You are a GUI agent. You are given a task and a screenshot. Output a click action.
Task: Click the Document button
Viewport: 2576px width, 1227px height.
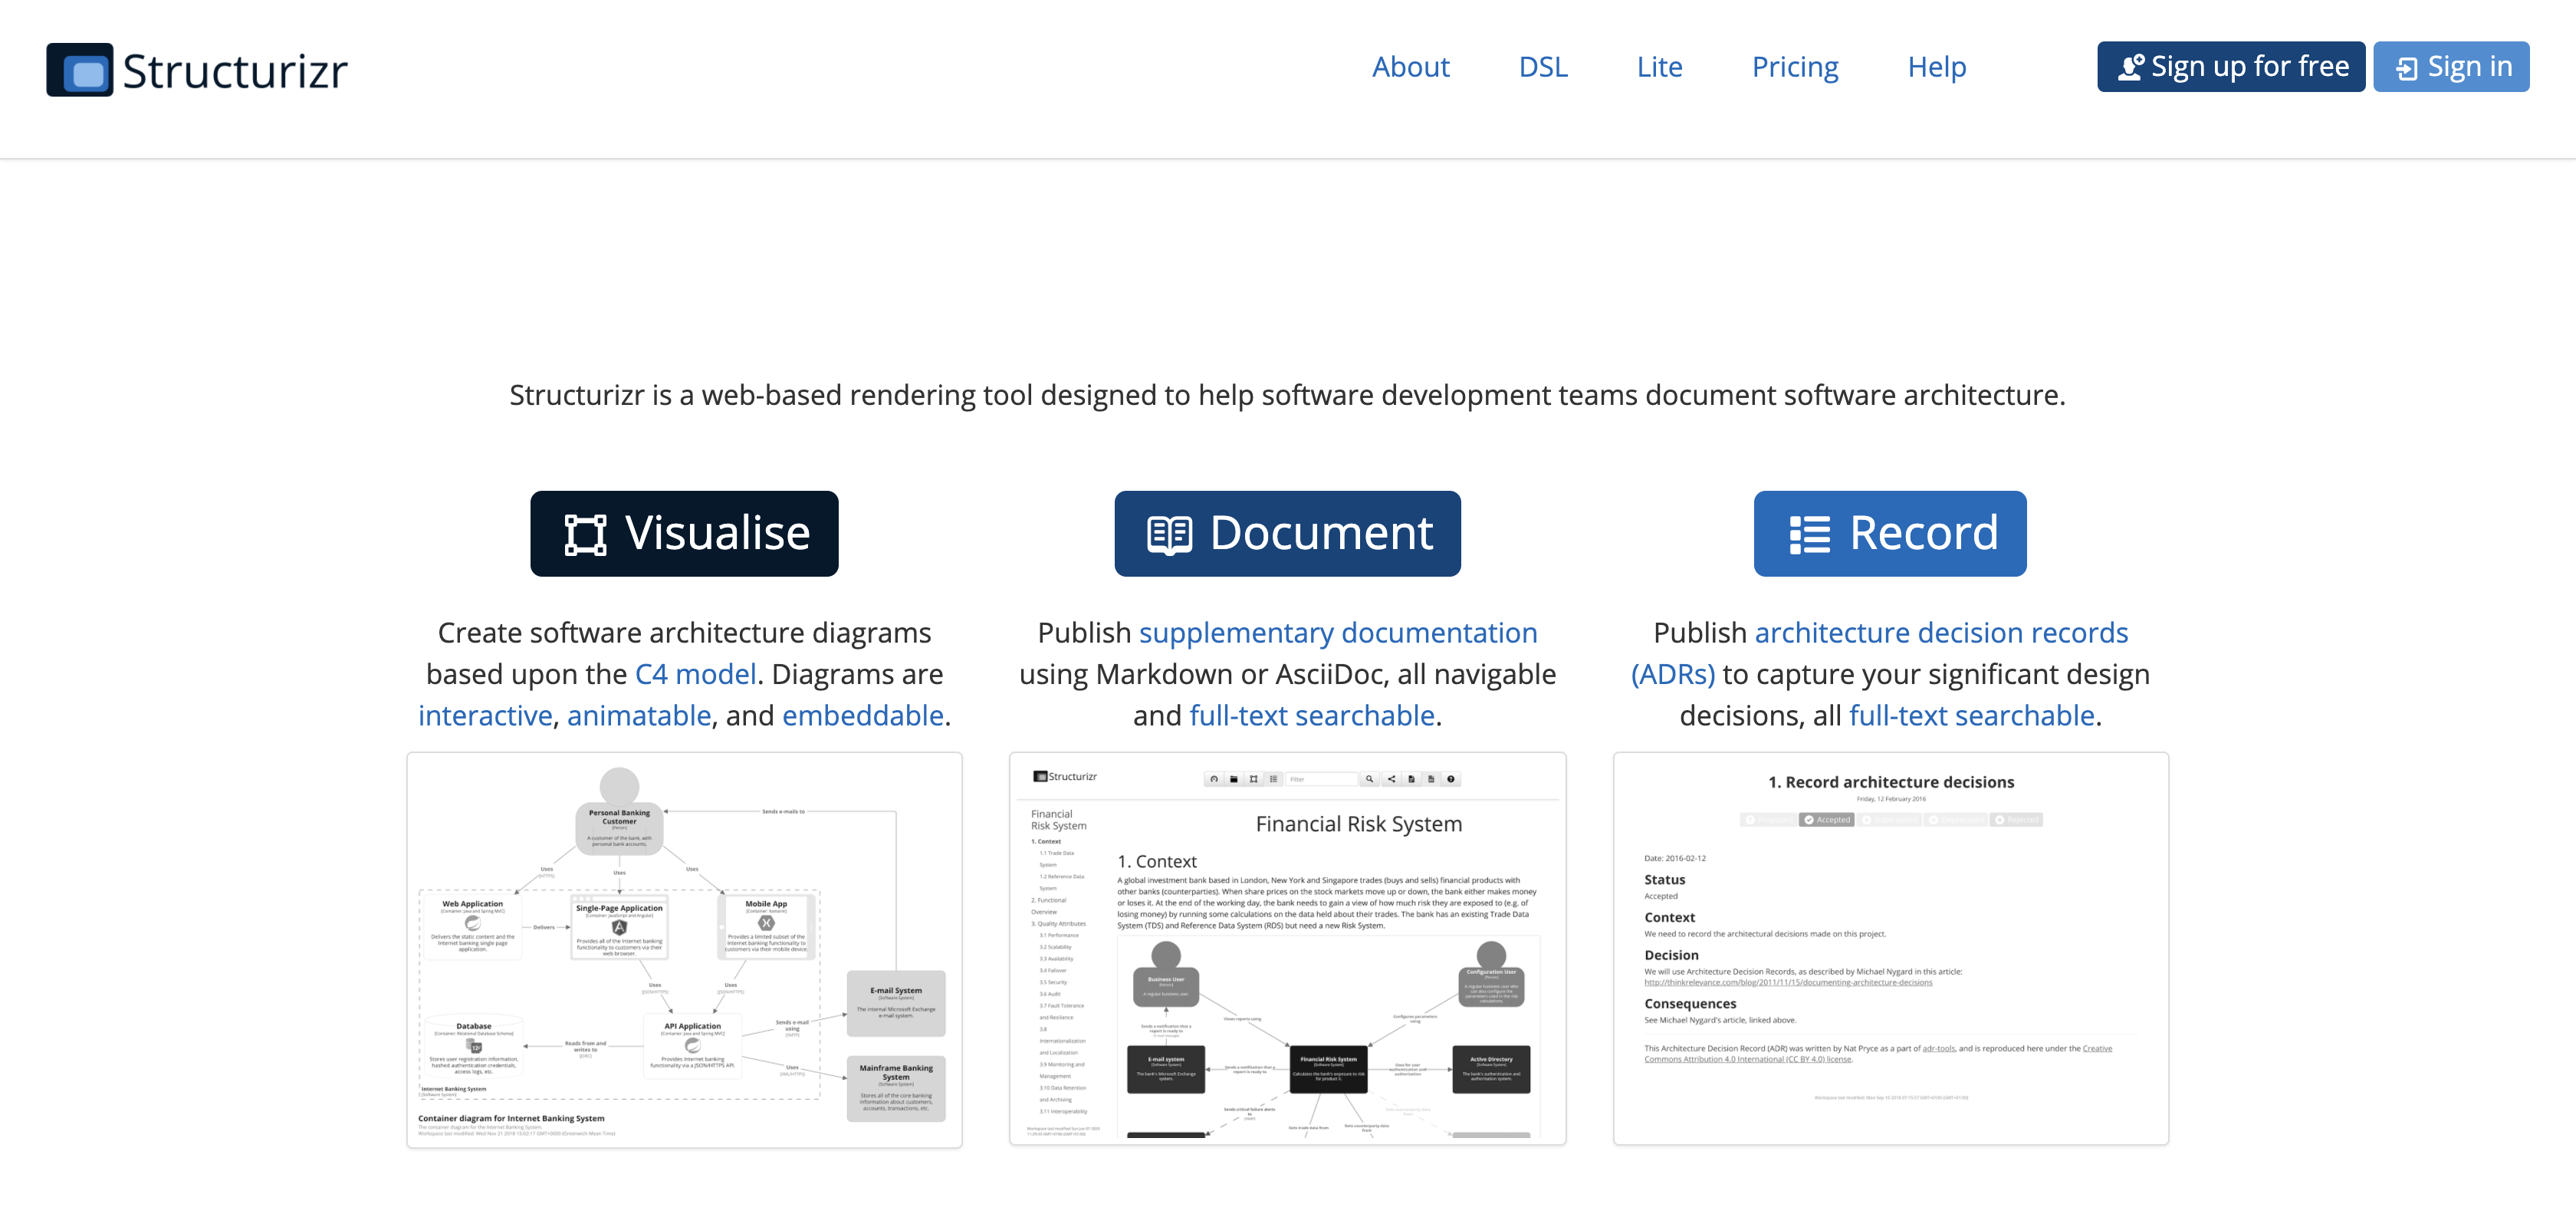pos(1287,533)
